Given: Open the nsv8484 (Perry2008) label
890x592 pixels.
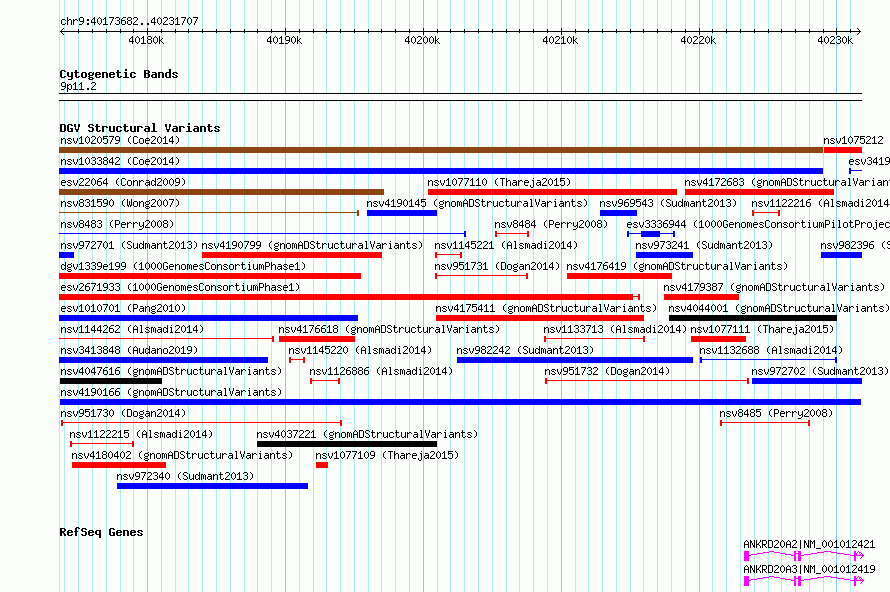Looking at the screenshot, I should pyautogui.click(x=551, y=224).
